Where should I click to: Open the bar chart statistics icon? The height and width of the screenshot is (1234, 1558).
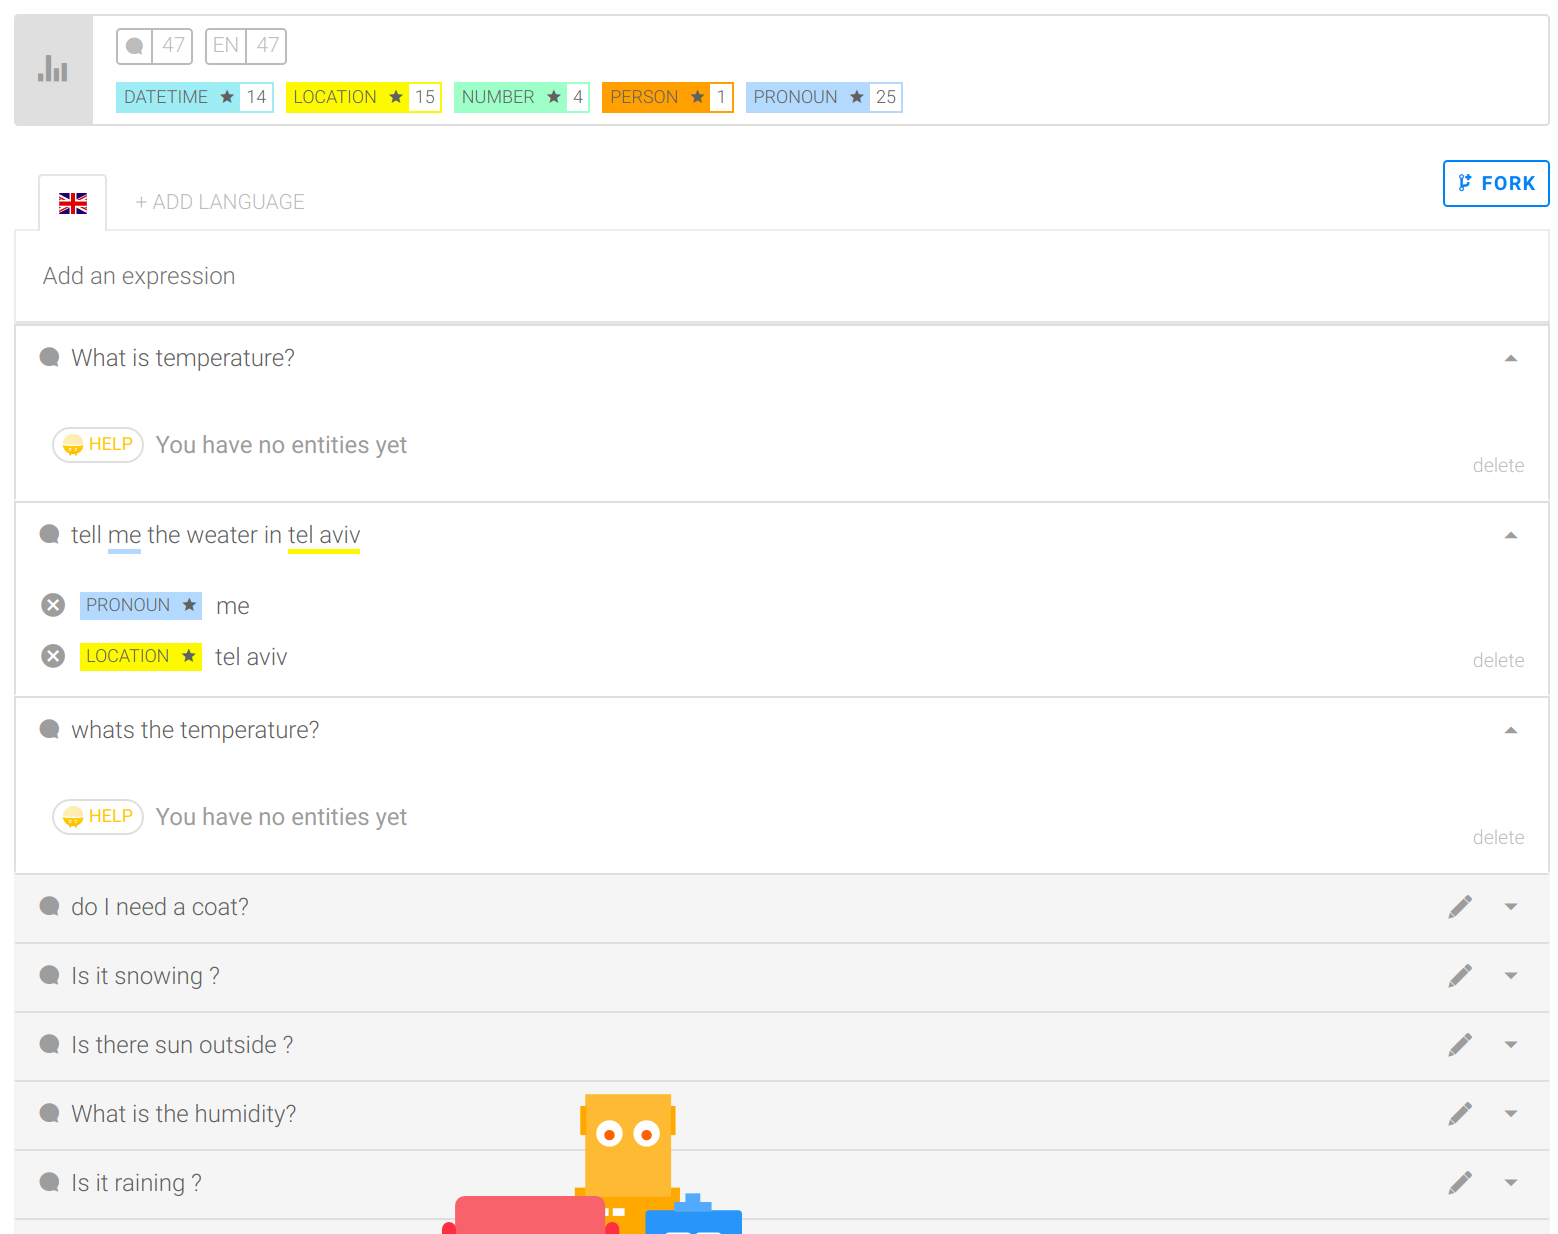click(53, 70)
